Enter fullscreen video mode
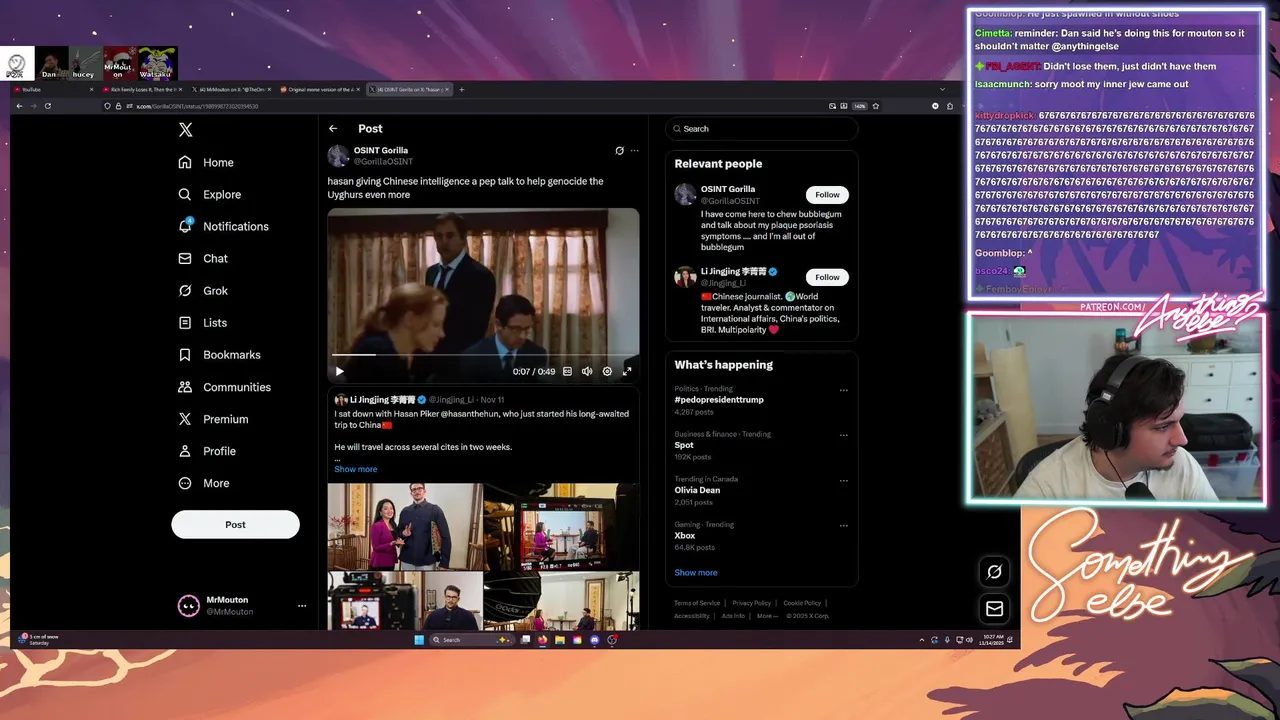The image size is (1280, 720). coord(627,371)
